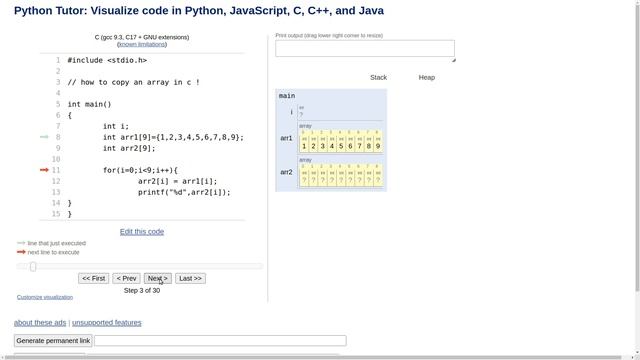Click the execution step slider handle
640x360 pixels.
point(33,267)
